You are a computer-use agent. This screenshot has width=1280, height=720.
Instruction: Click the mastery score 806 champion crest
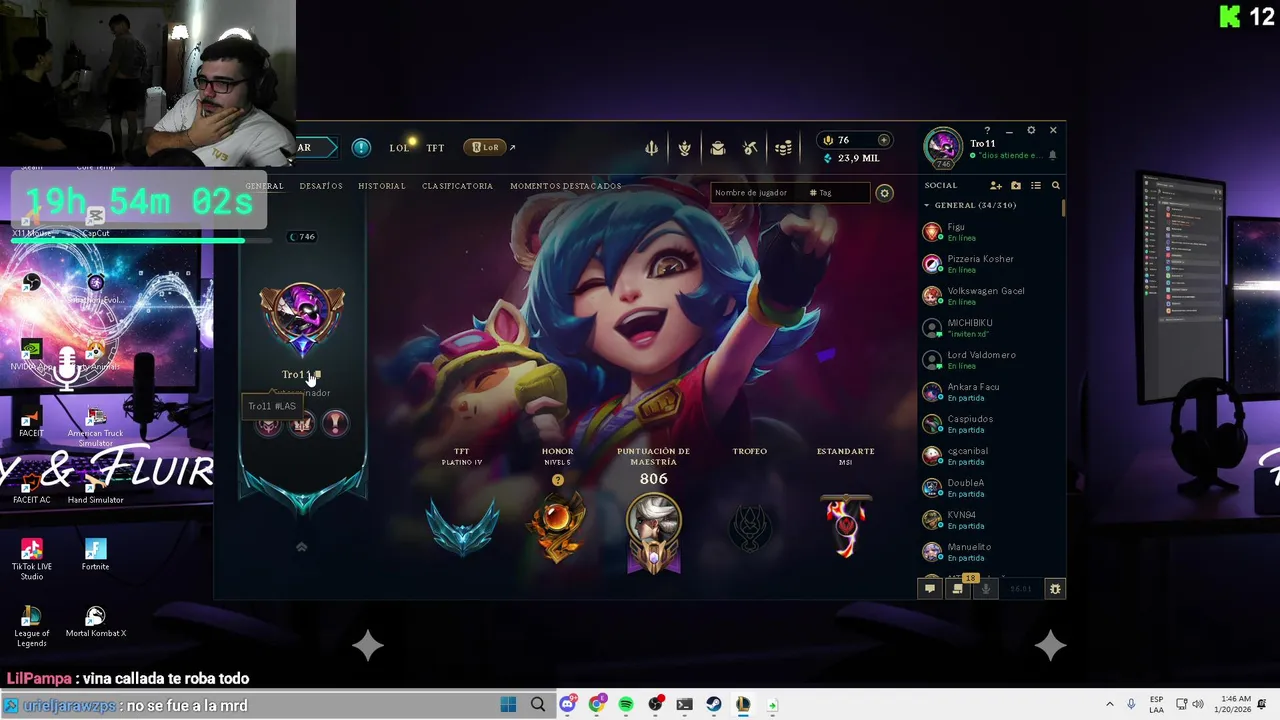point(653,534)
